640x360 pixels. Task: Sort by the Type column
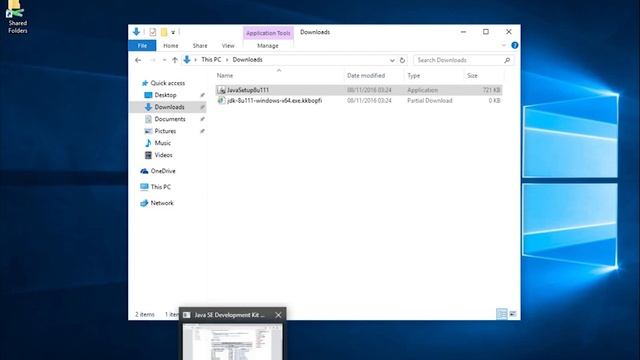pos(434,76)
